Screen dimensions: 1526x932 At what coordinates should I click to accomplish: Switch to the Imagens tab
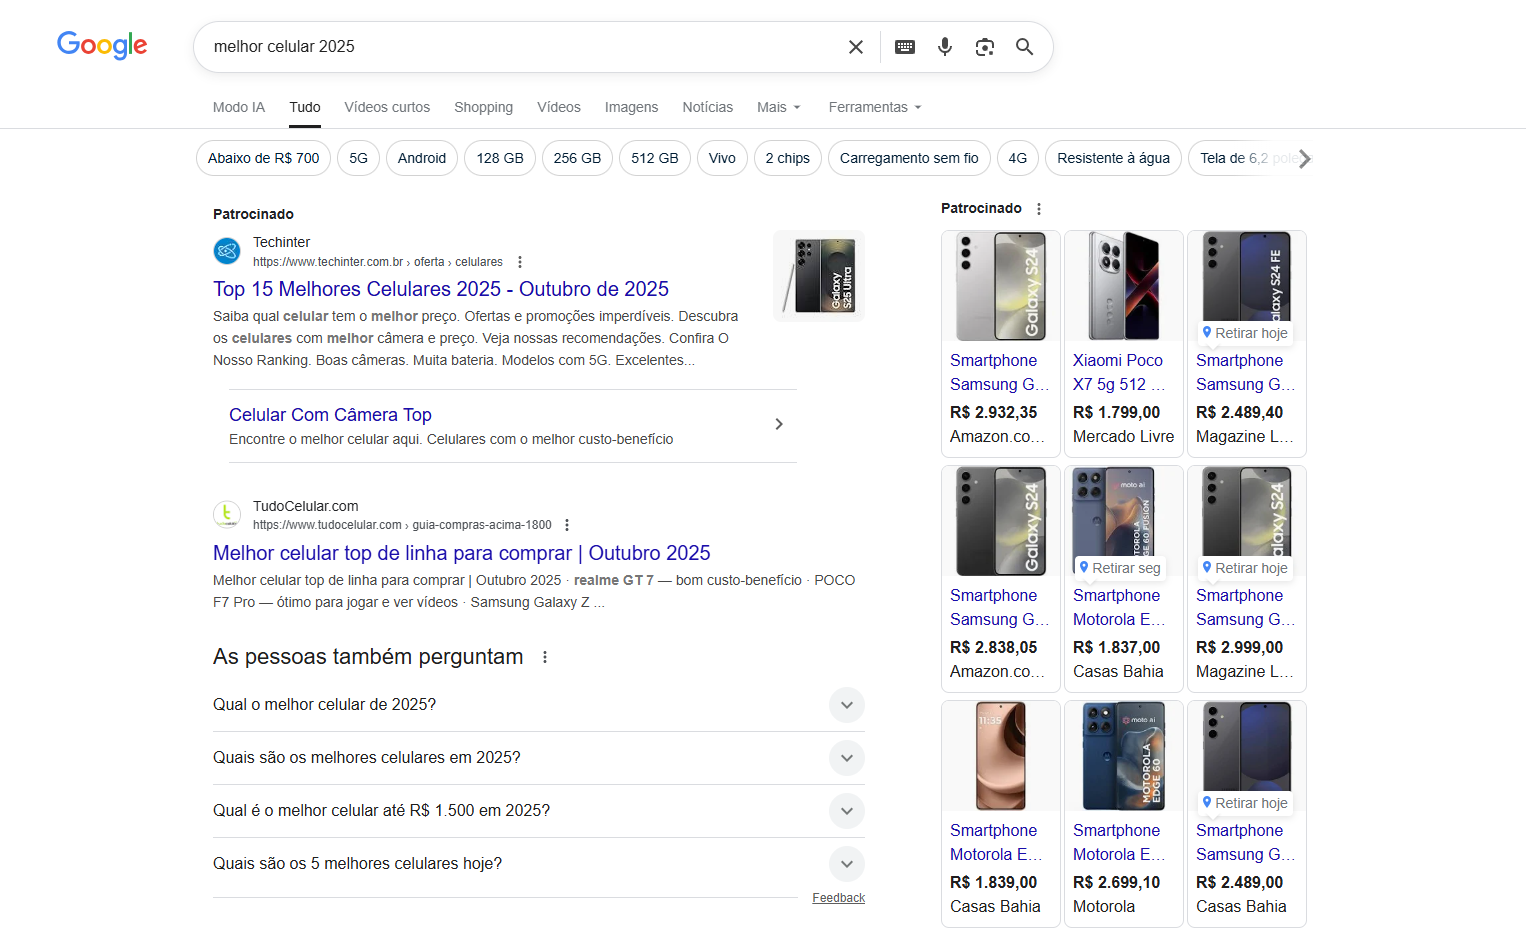point(631,107)
